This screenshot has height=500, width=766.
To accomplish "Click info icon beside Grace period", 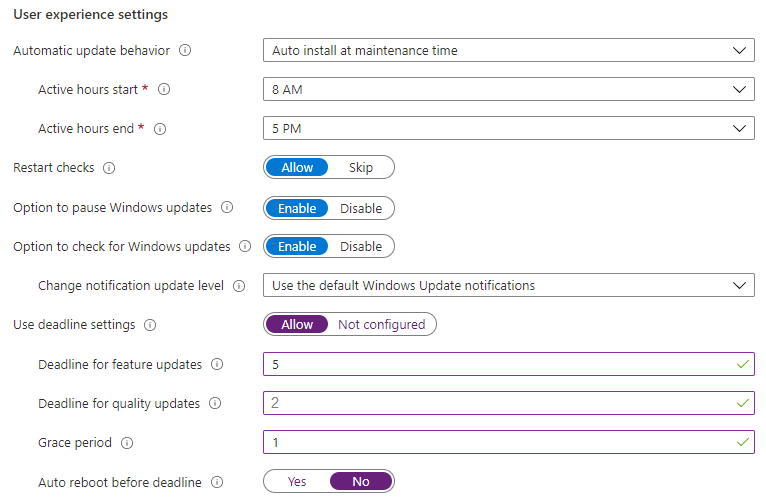I will (127, 443).
